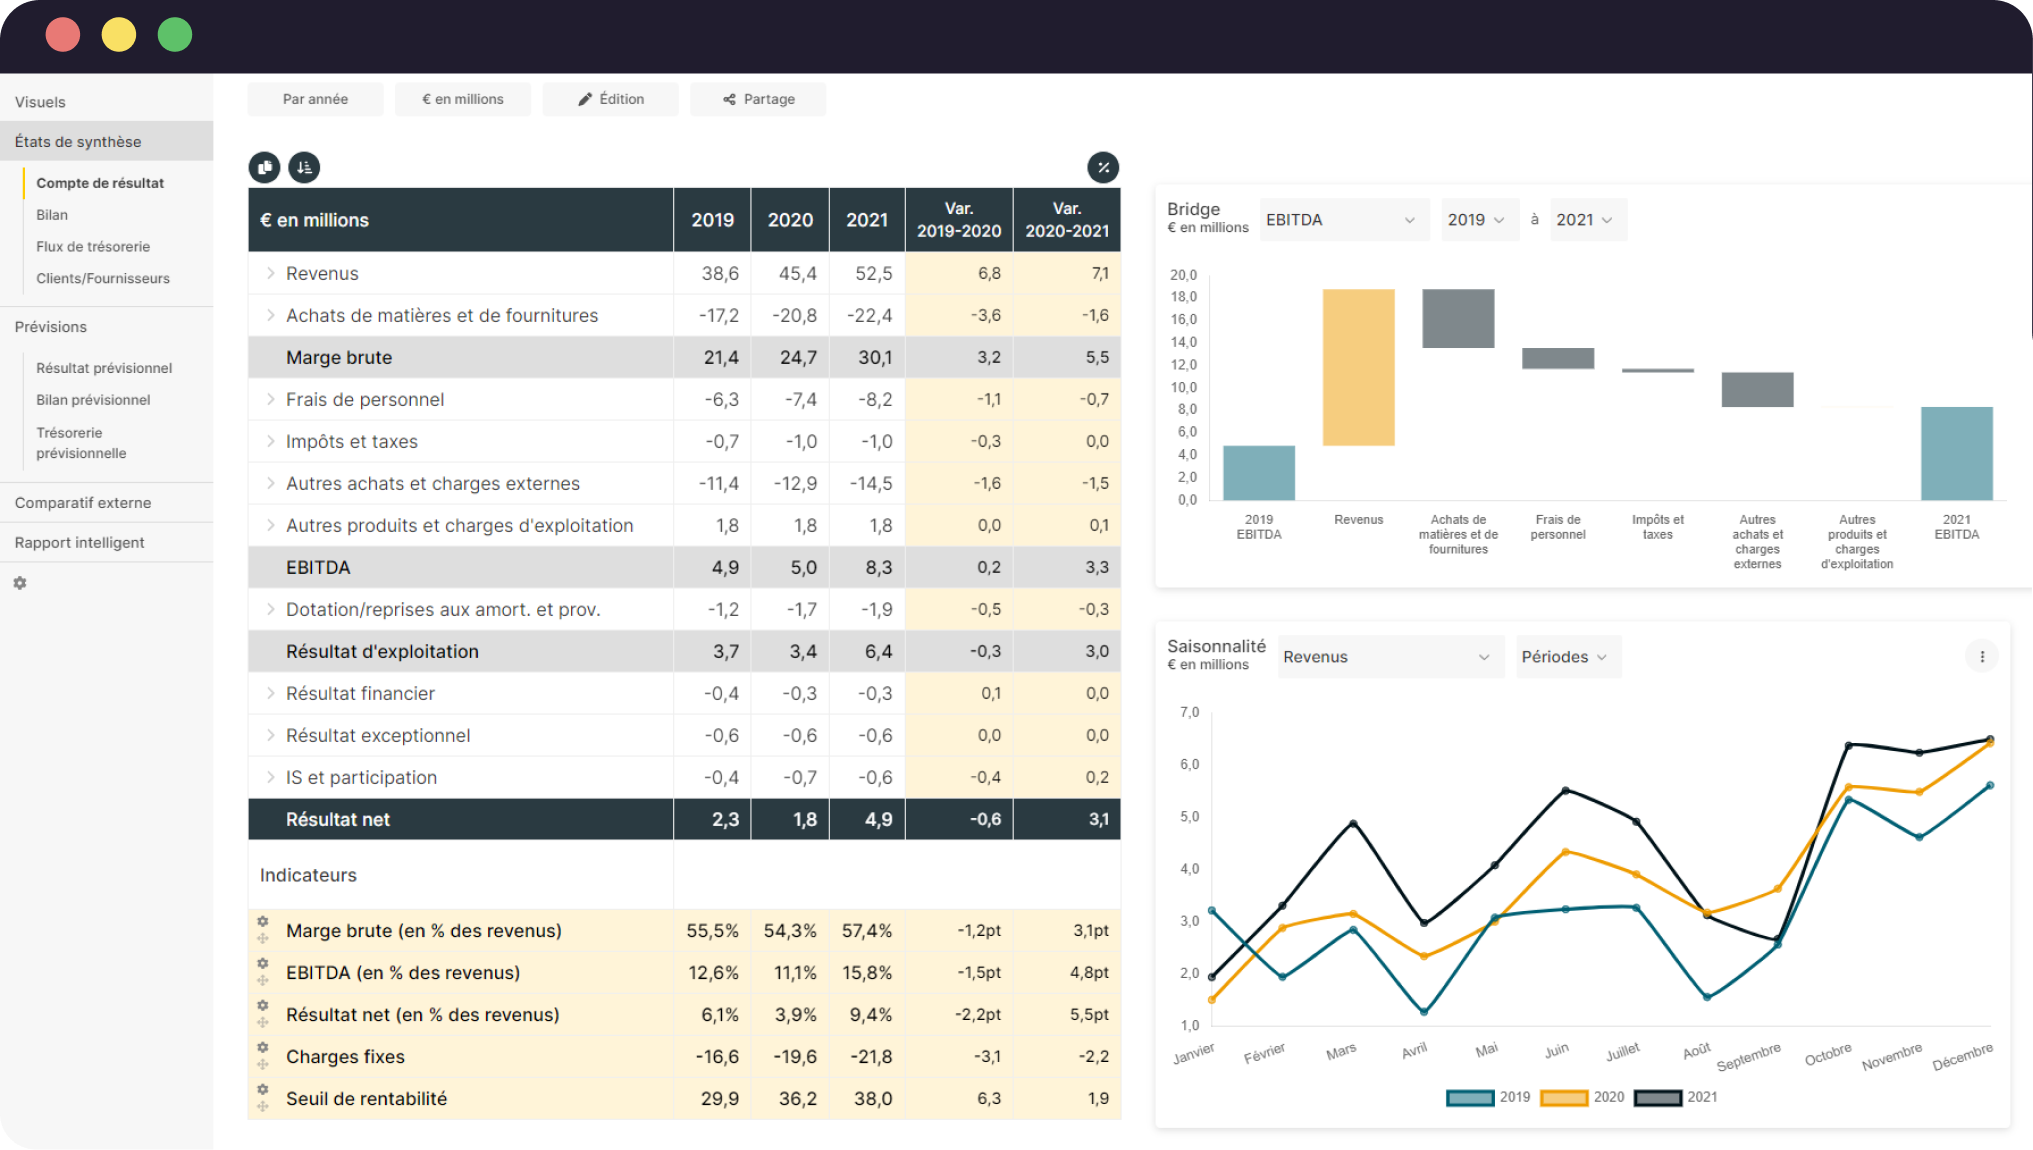The height and width of the screenshot is (1150, 2033).
Task: Toggle the percentage variation button
Action: pyautogui.click(x=1102, y=167)
